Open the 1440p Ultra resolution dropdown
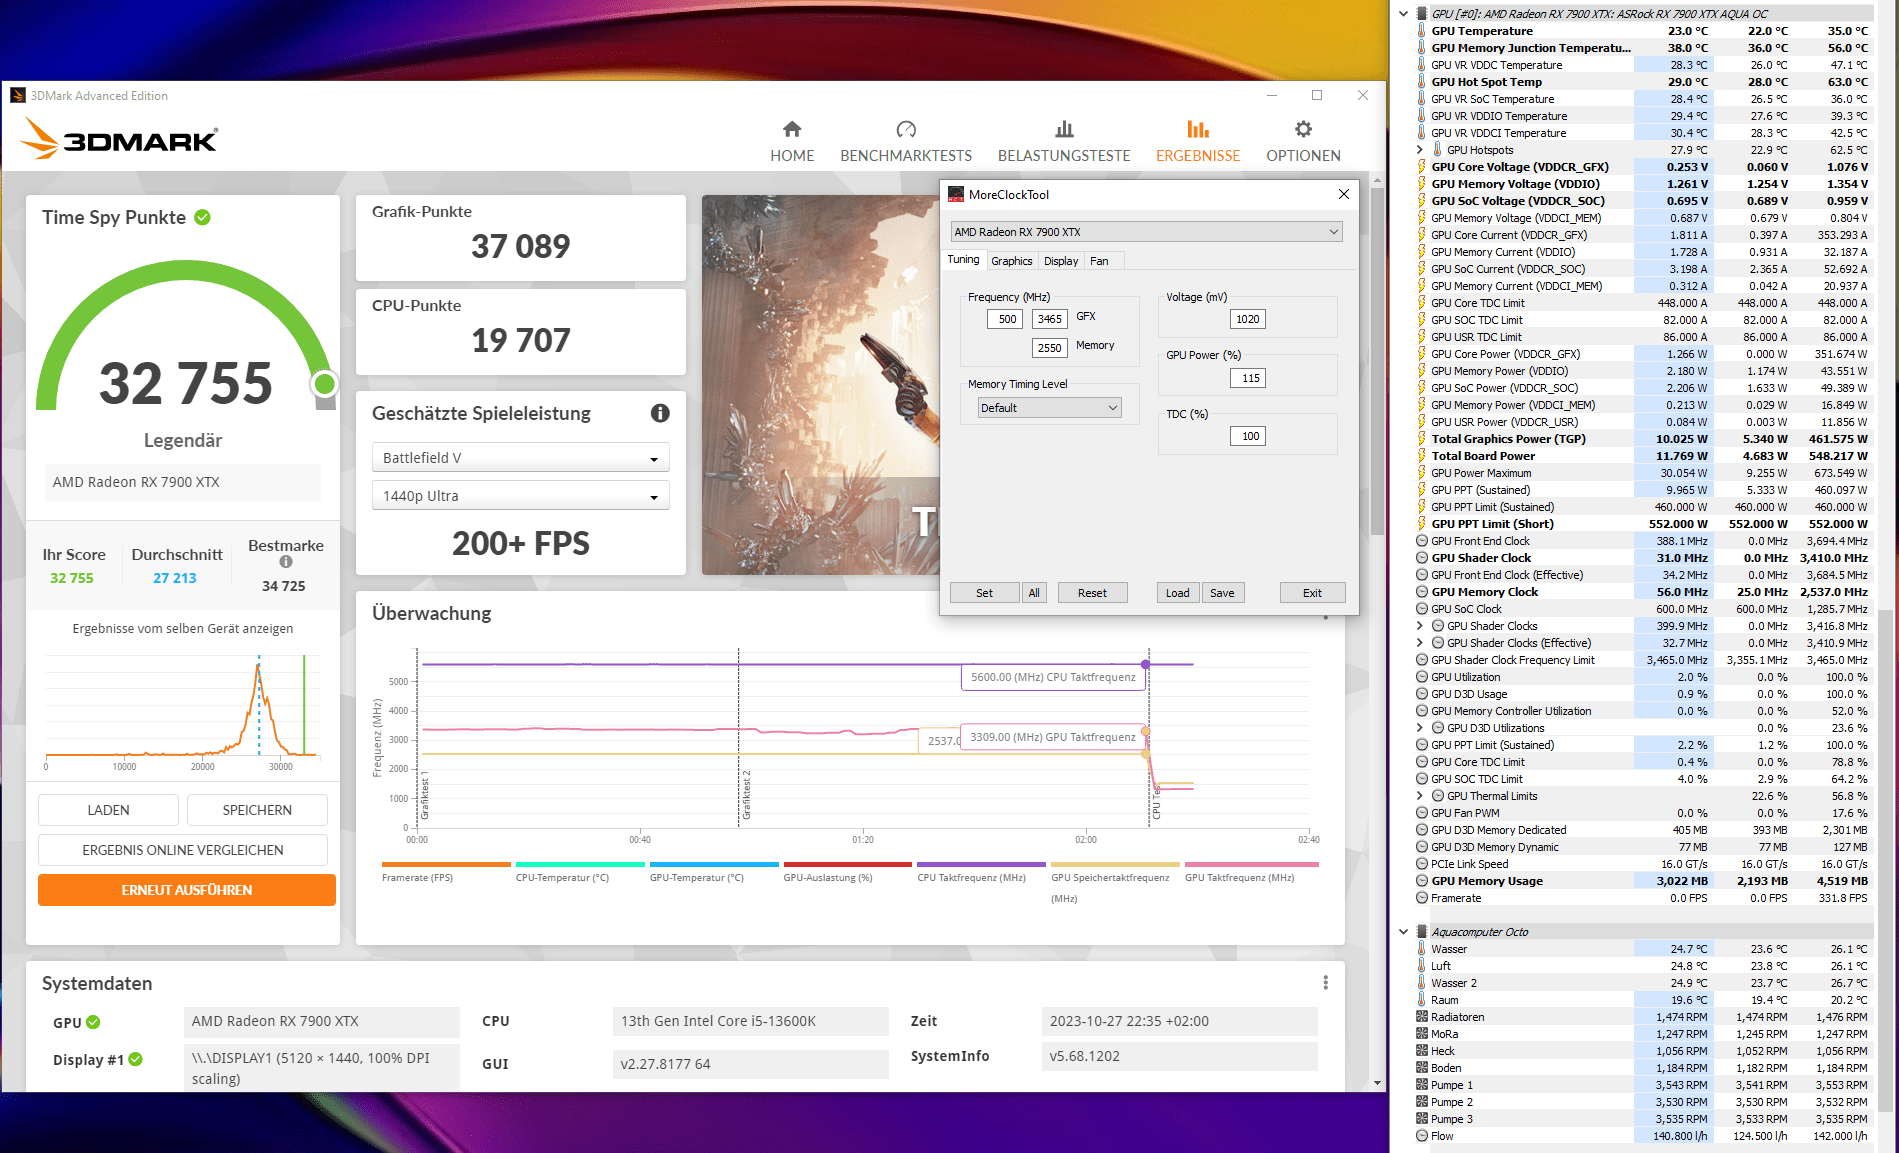Viewport: 1899px width, 1153px height. [x=520, y=496]
